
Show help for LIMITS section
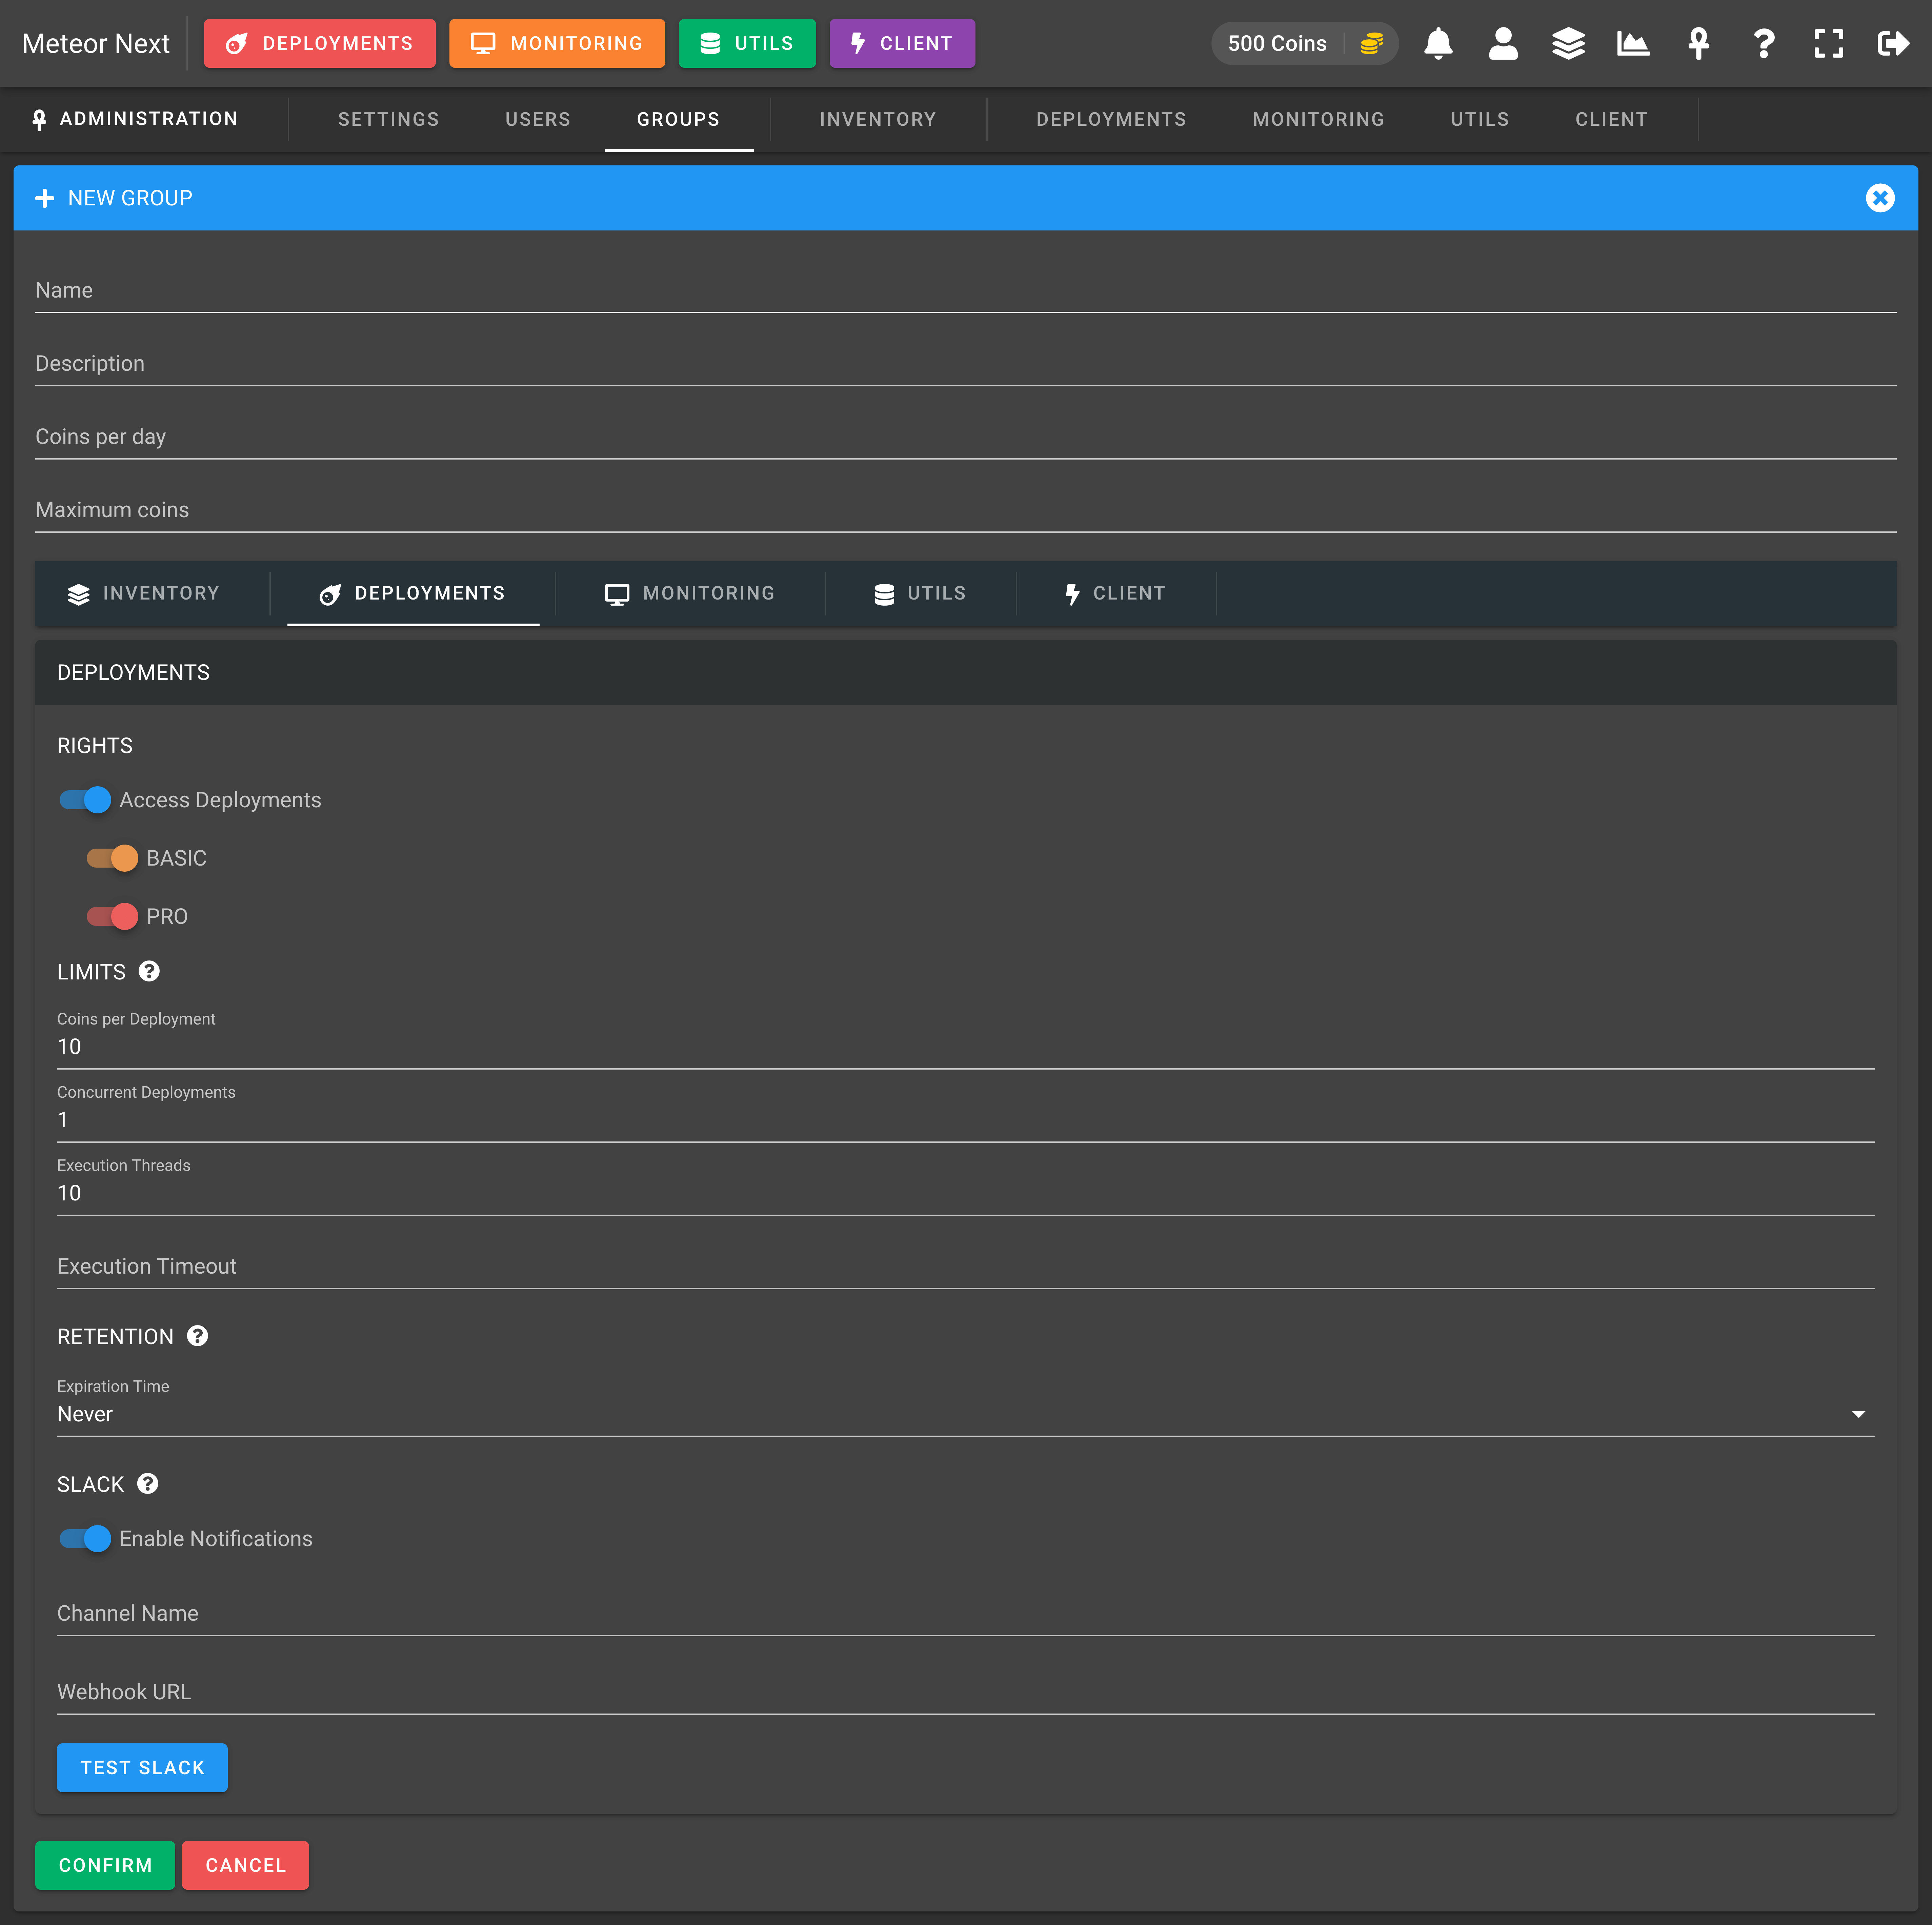point(149,971)
